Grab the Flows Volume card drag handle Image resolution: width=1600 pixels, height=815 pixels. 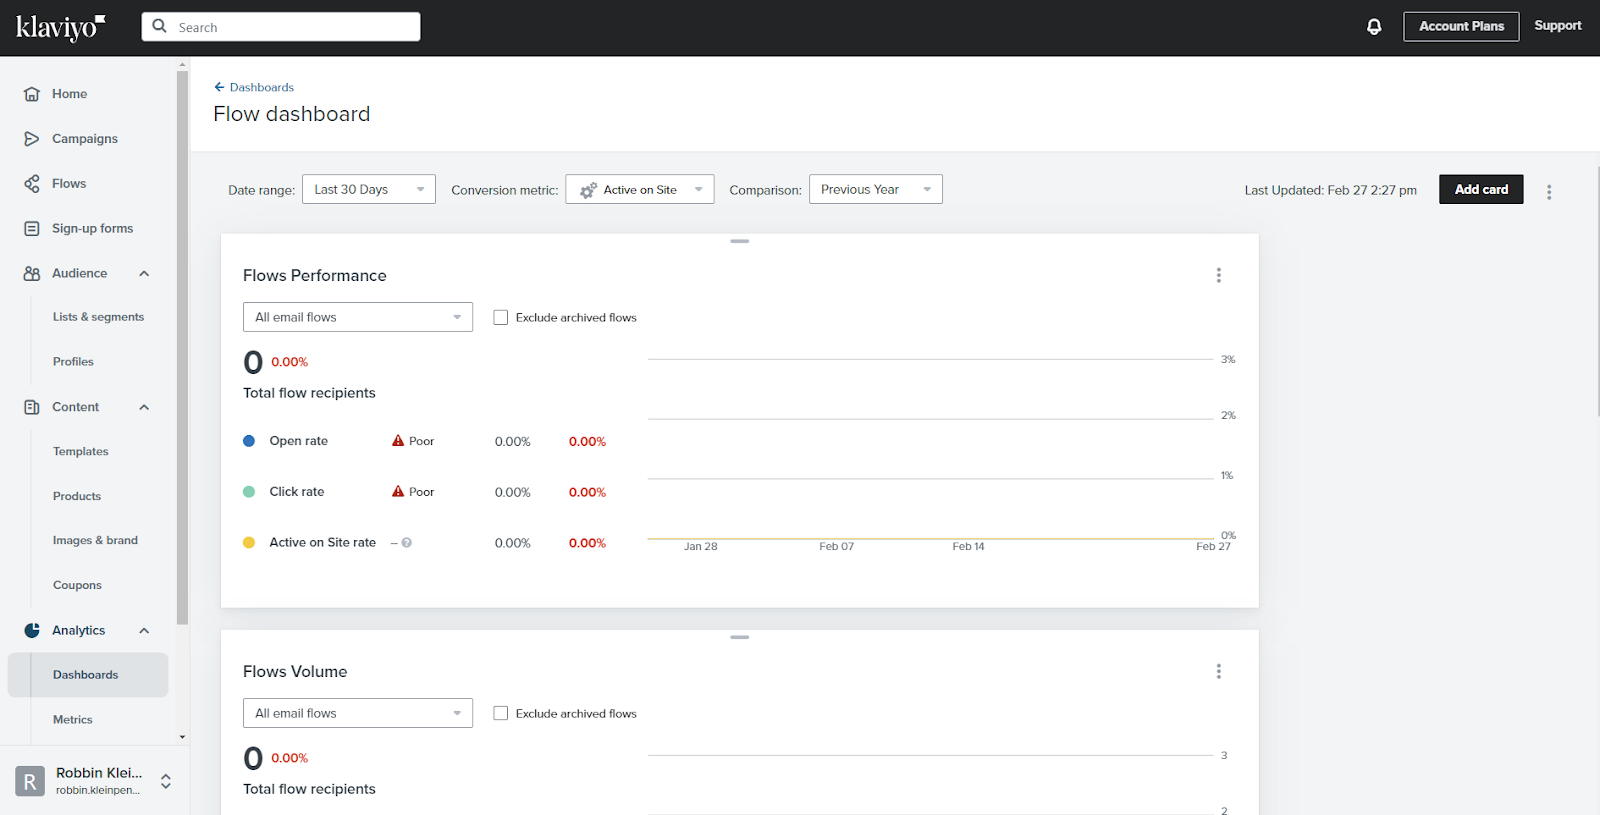(x=739, y=637)
